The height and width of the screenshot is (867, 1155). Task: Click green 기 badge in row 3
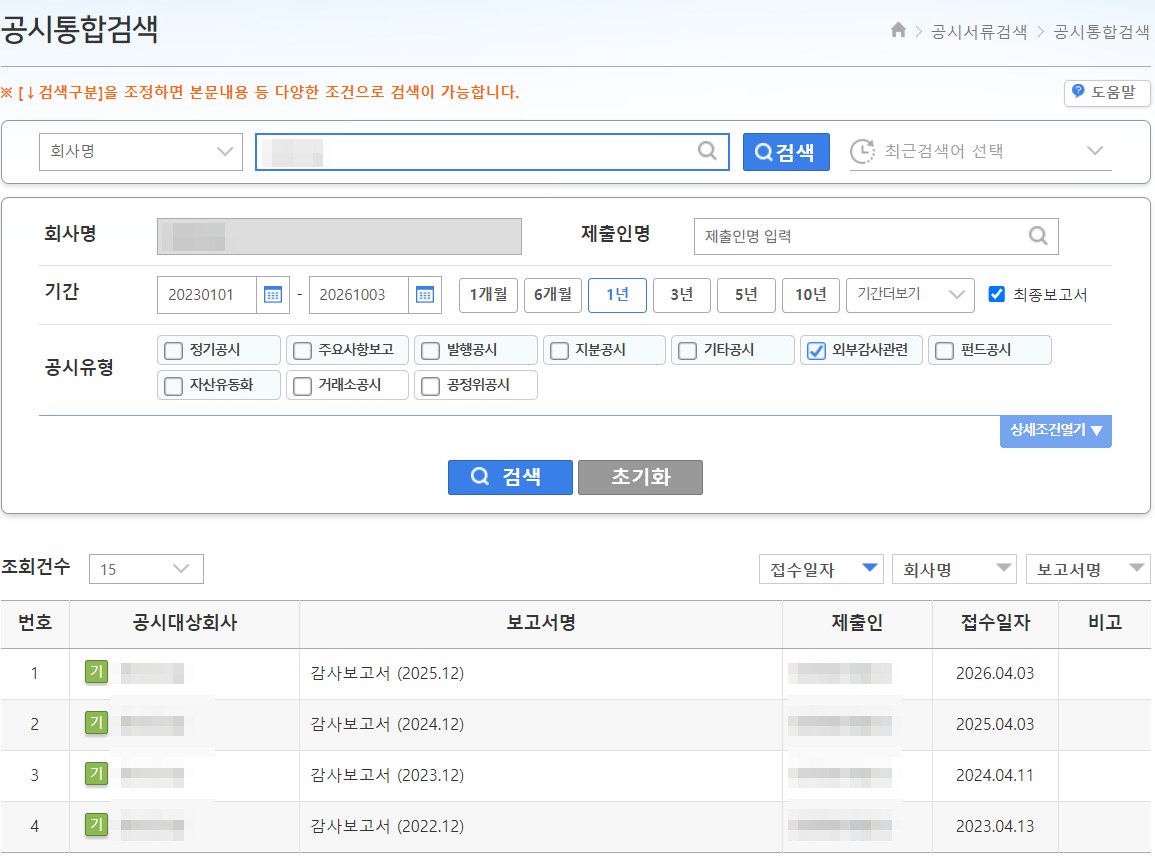click(x=96, y=773)
